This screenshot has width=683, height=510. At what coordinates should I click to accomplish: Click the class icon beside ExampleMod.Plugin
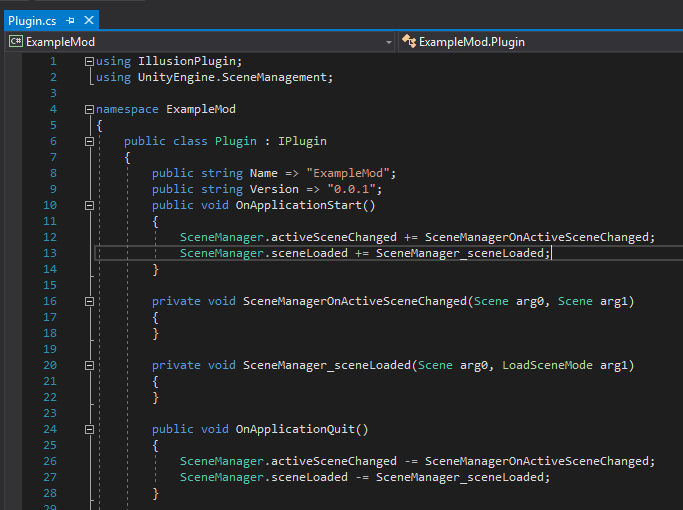[x=409, y=41]
